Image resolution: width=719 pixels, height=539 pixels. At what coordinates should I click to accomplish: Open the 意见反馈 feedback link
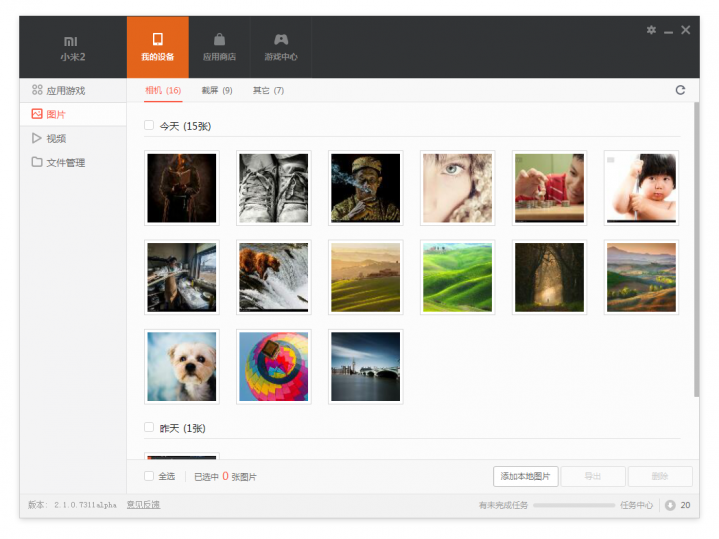143,505
